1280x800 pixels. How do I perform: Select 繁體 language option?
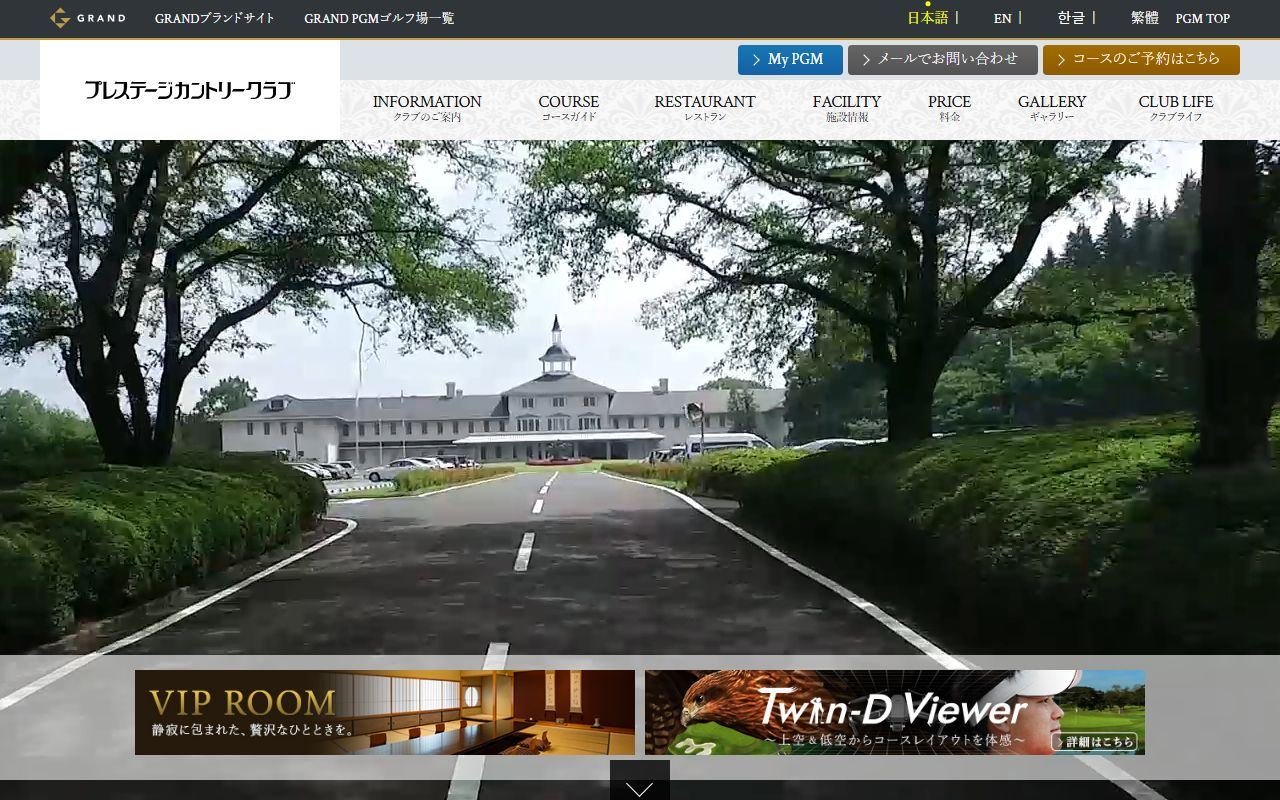tap(1145, 18)
